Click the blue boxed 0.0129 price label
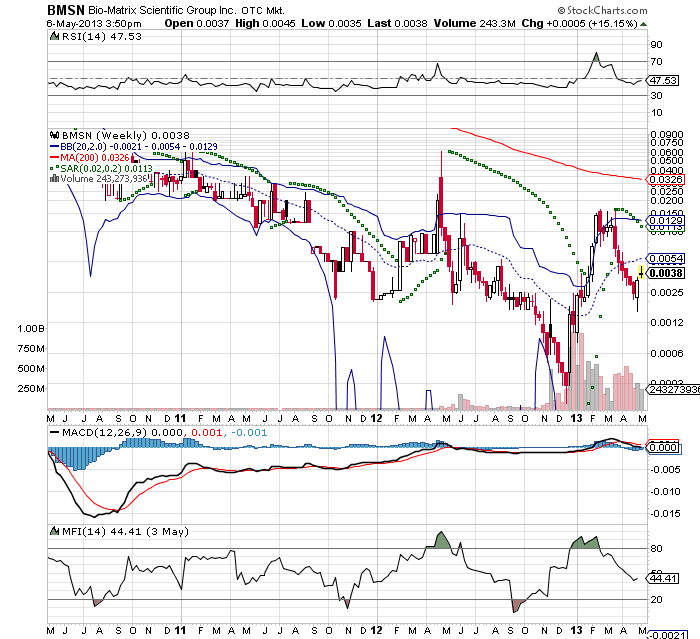The height and width of the screenshot is (639, 700). [666, 221]
